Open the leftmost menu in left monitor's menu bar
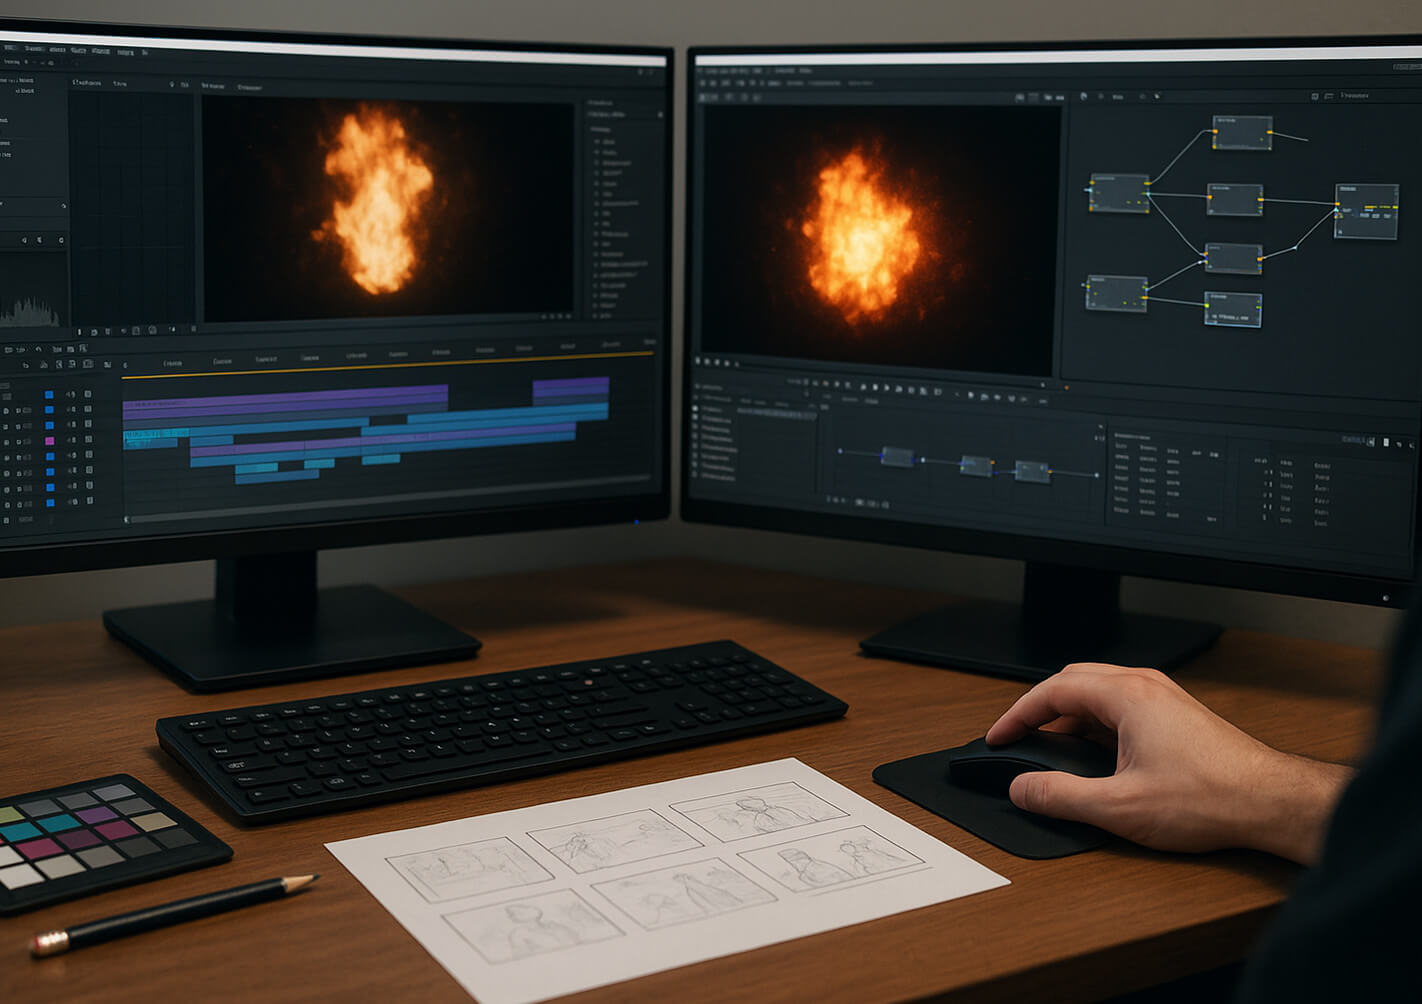This screenshot has height=1004, width=1422. point(11,47)
